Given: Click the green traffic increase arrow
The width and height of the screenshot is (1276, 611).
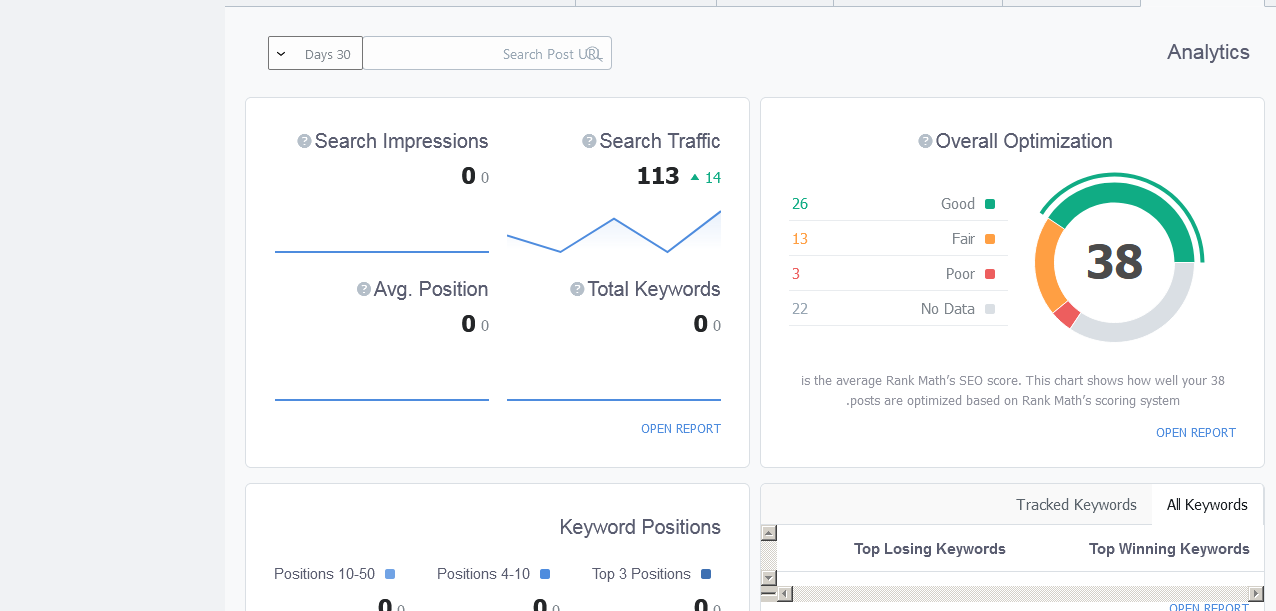Looking at the screenshot, I should point(695,177).
